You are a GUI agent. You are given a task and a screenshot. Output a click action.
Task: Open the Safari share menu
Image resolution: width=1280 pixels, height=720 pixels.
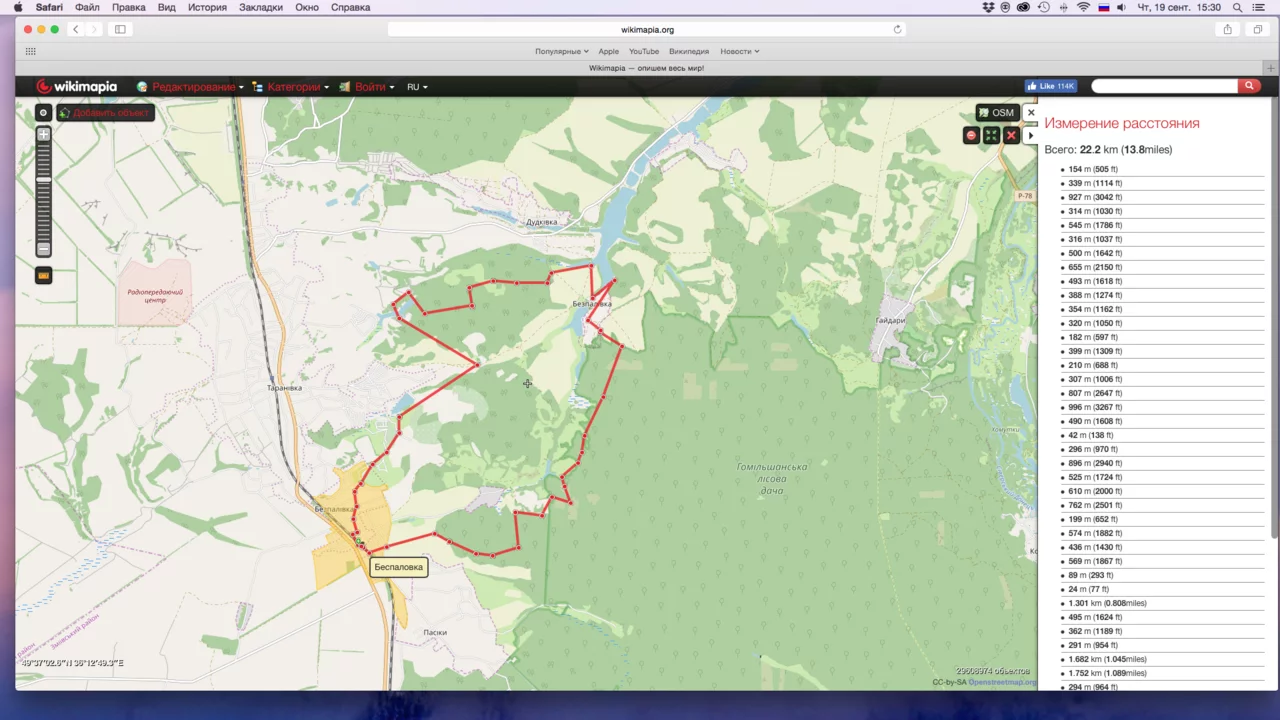coord(1227,29)
